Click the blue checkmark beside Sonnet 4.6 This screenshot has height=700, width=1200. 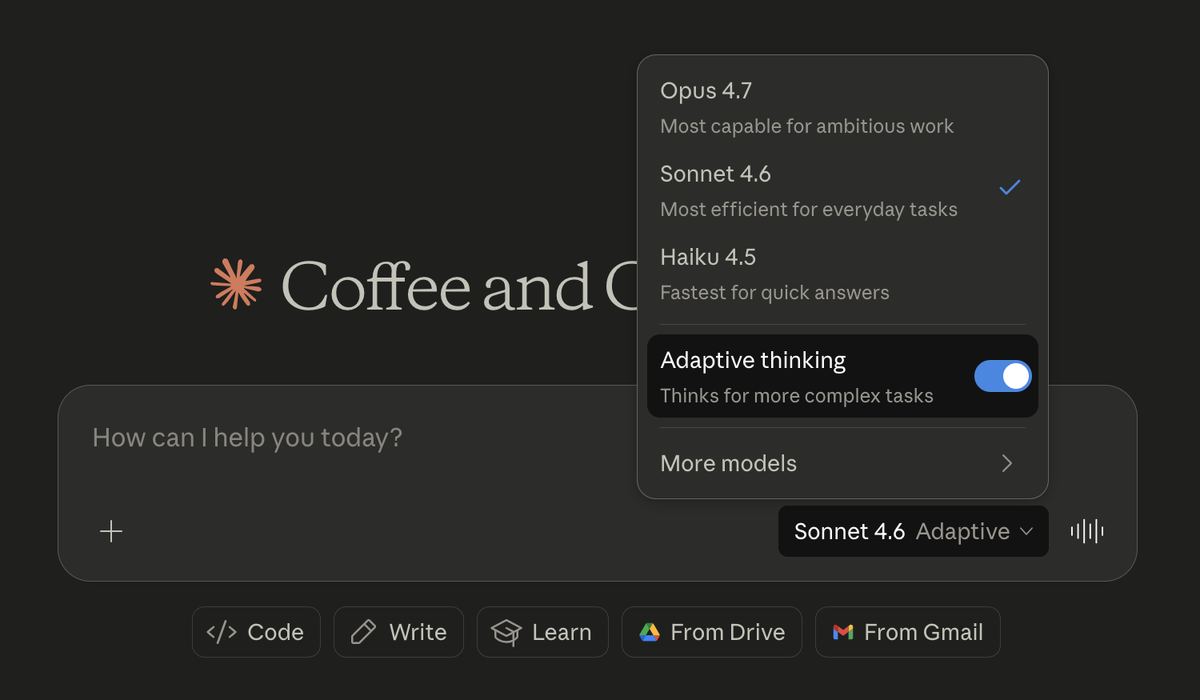[1010, 187]
